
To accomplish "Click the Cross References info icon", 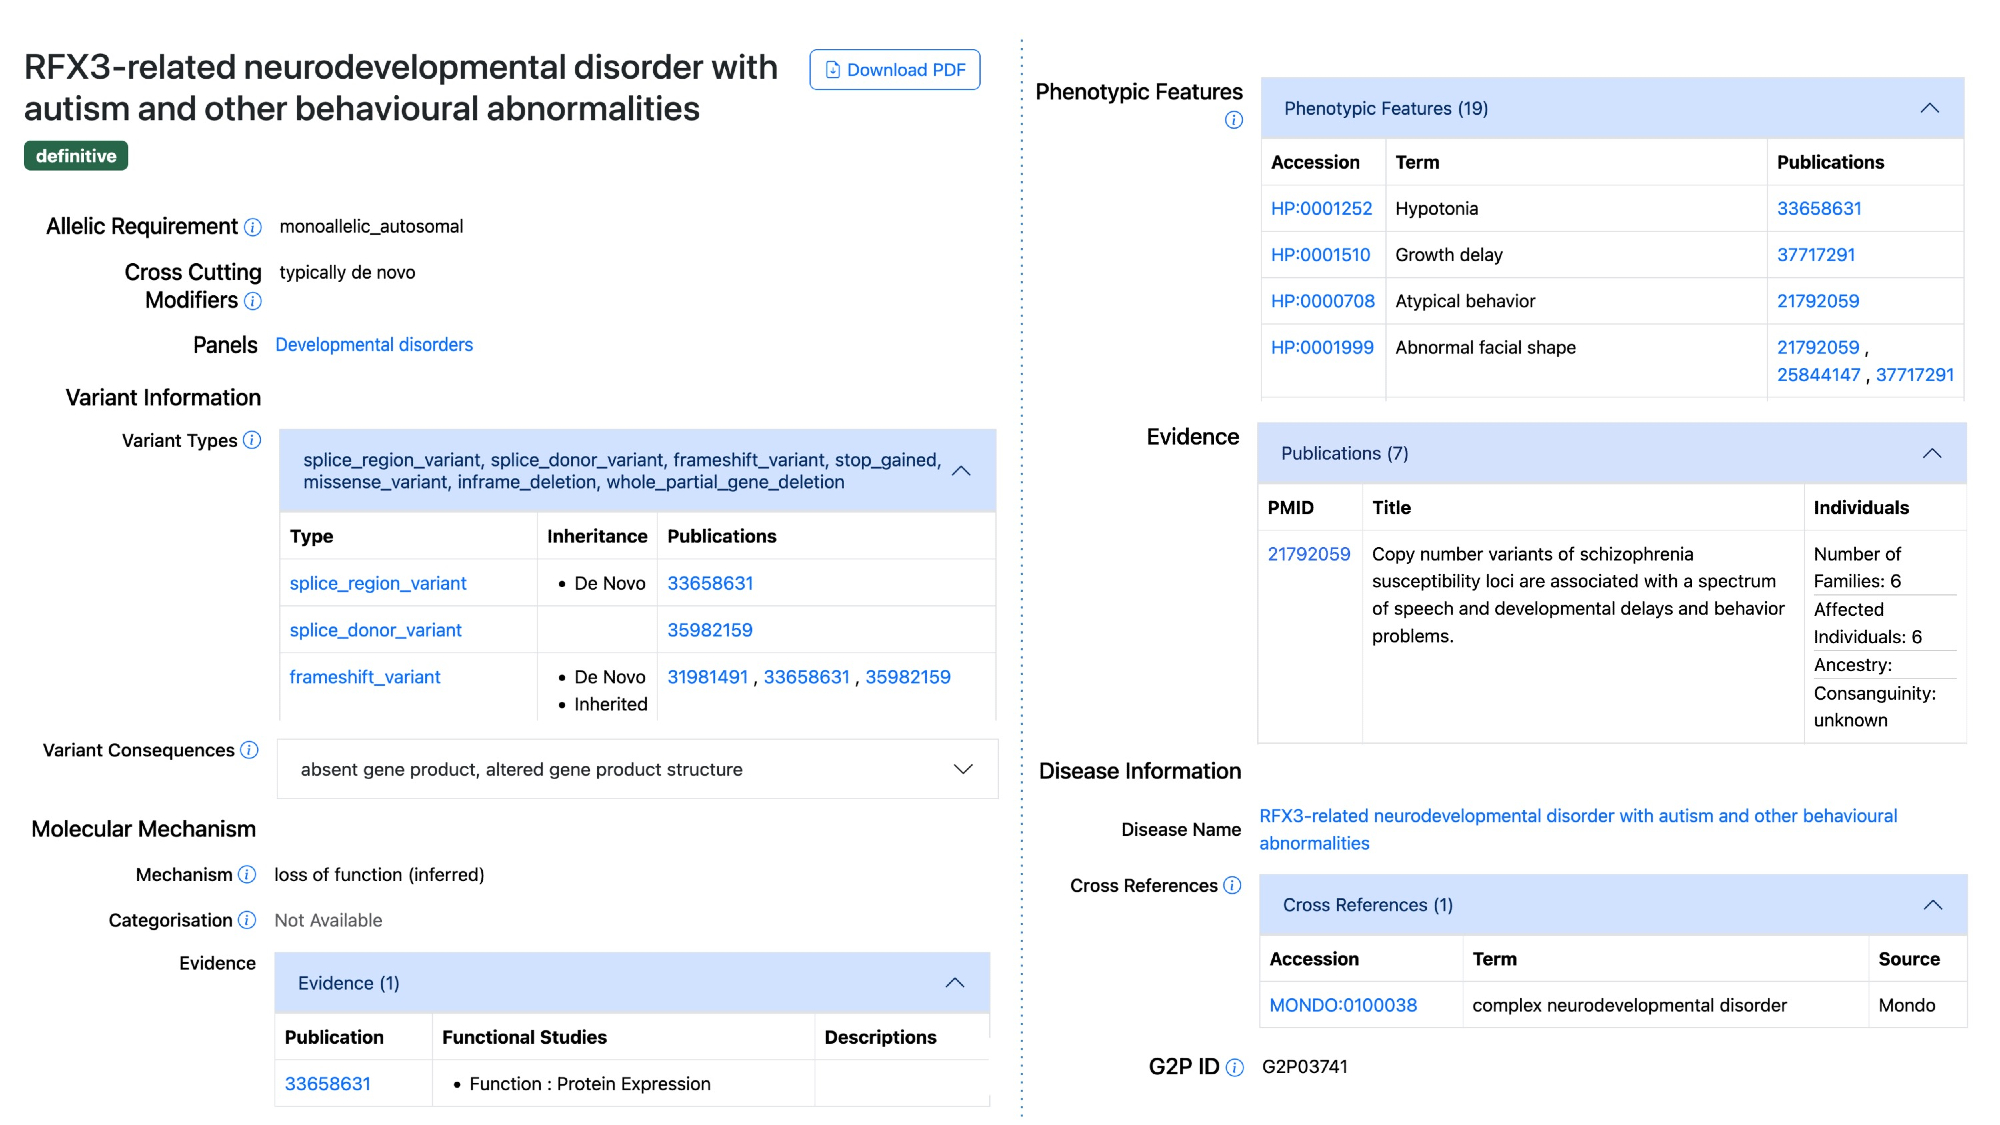I will [1232, 885].
